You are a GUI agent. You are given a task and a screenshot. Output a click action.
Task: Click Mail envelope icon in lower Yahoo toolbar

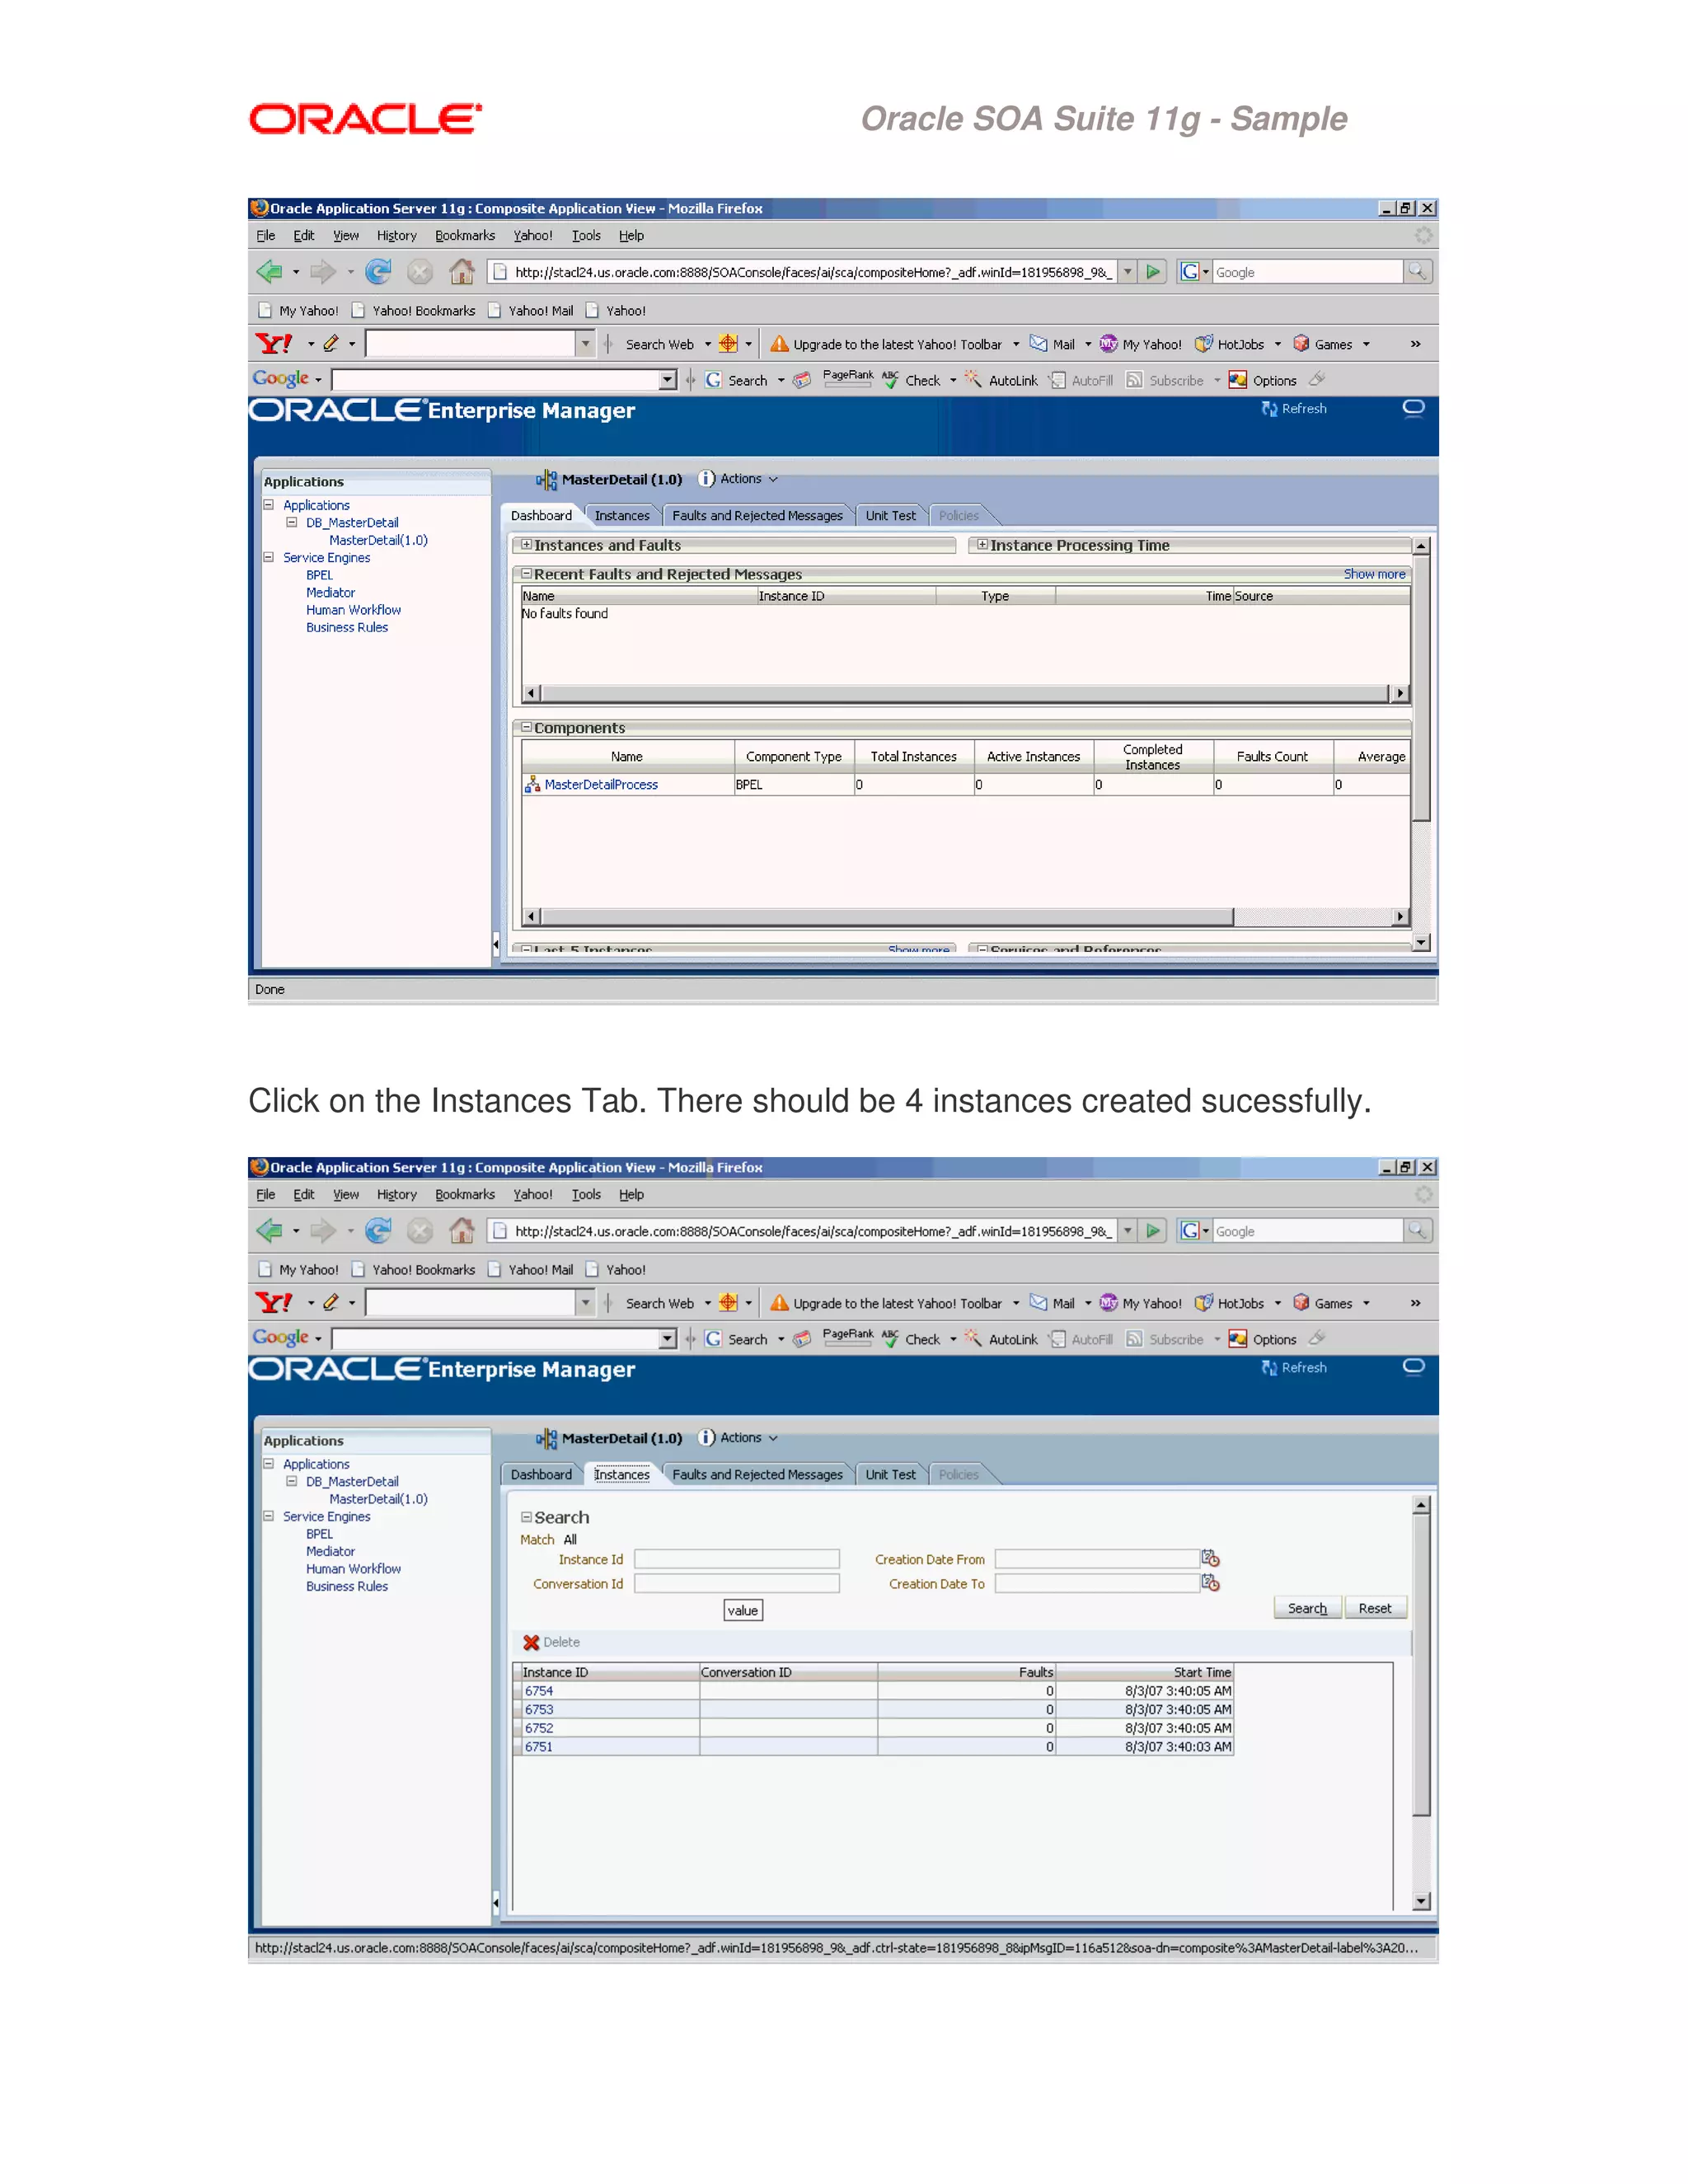point(1039,1302)
